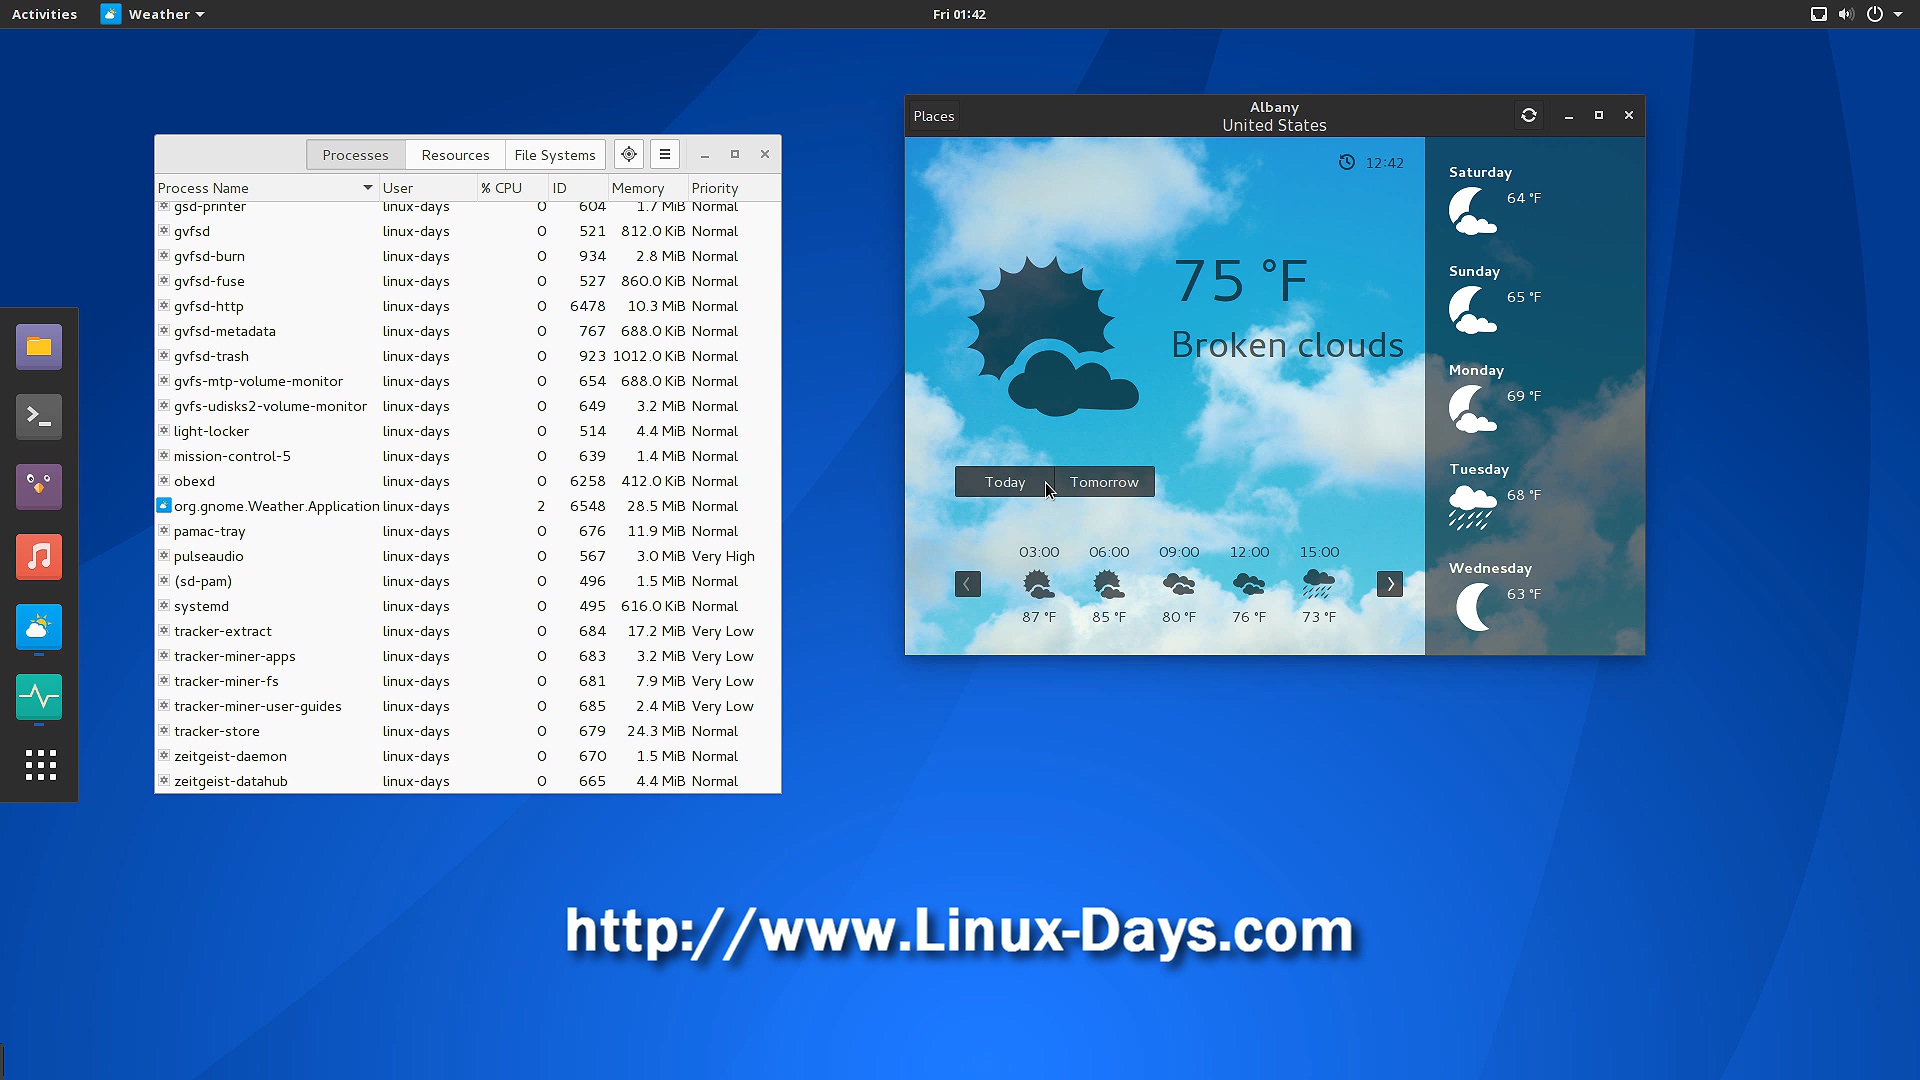Click the 09:00 forecast cloud icon
This screenshot has width=1920, height=1080.
1179,584
